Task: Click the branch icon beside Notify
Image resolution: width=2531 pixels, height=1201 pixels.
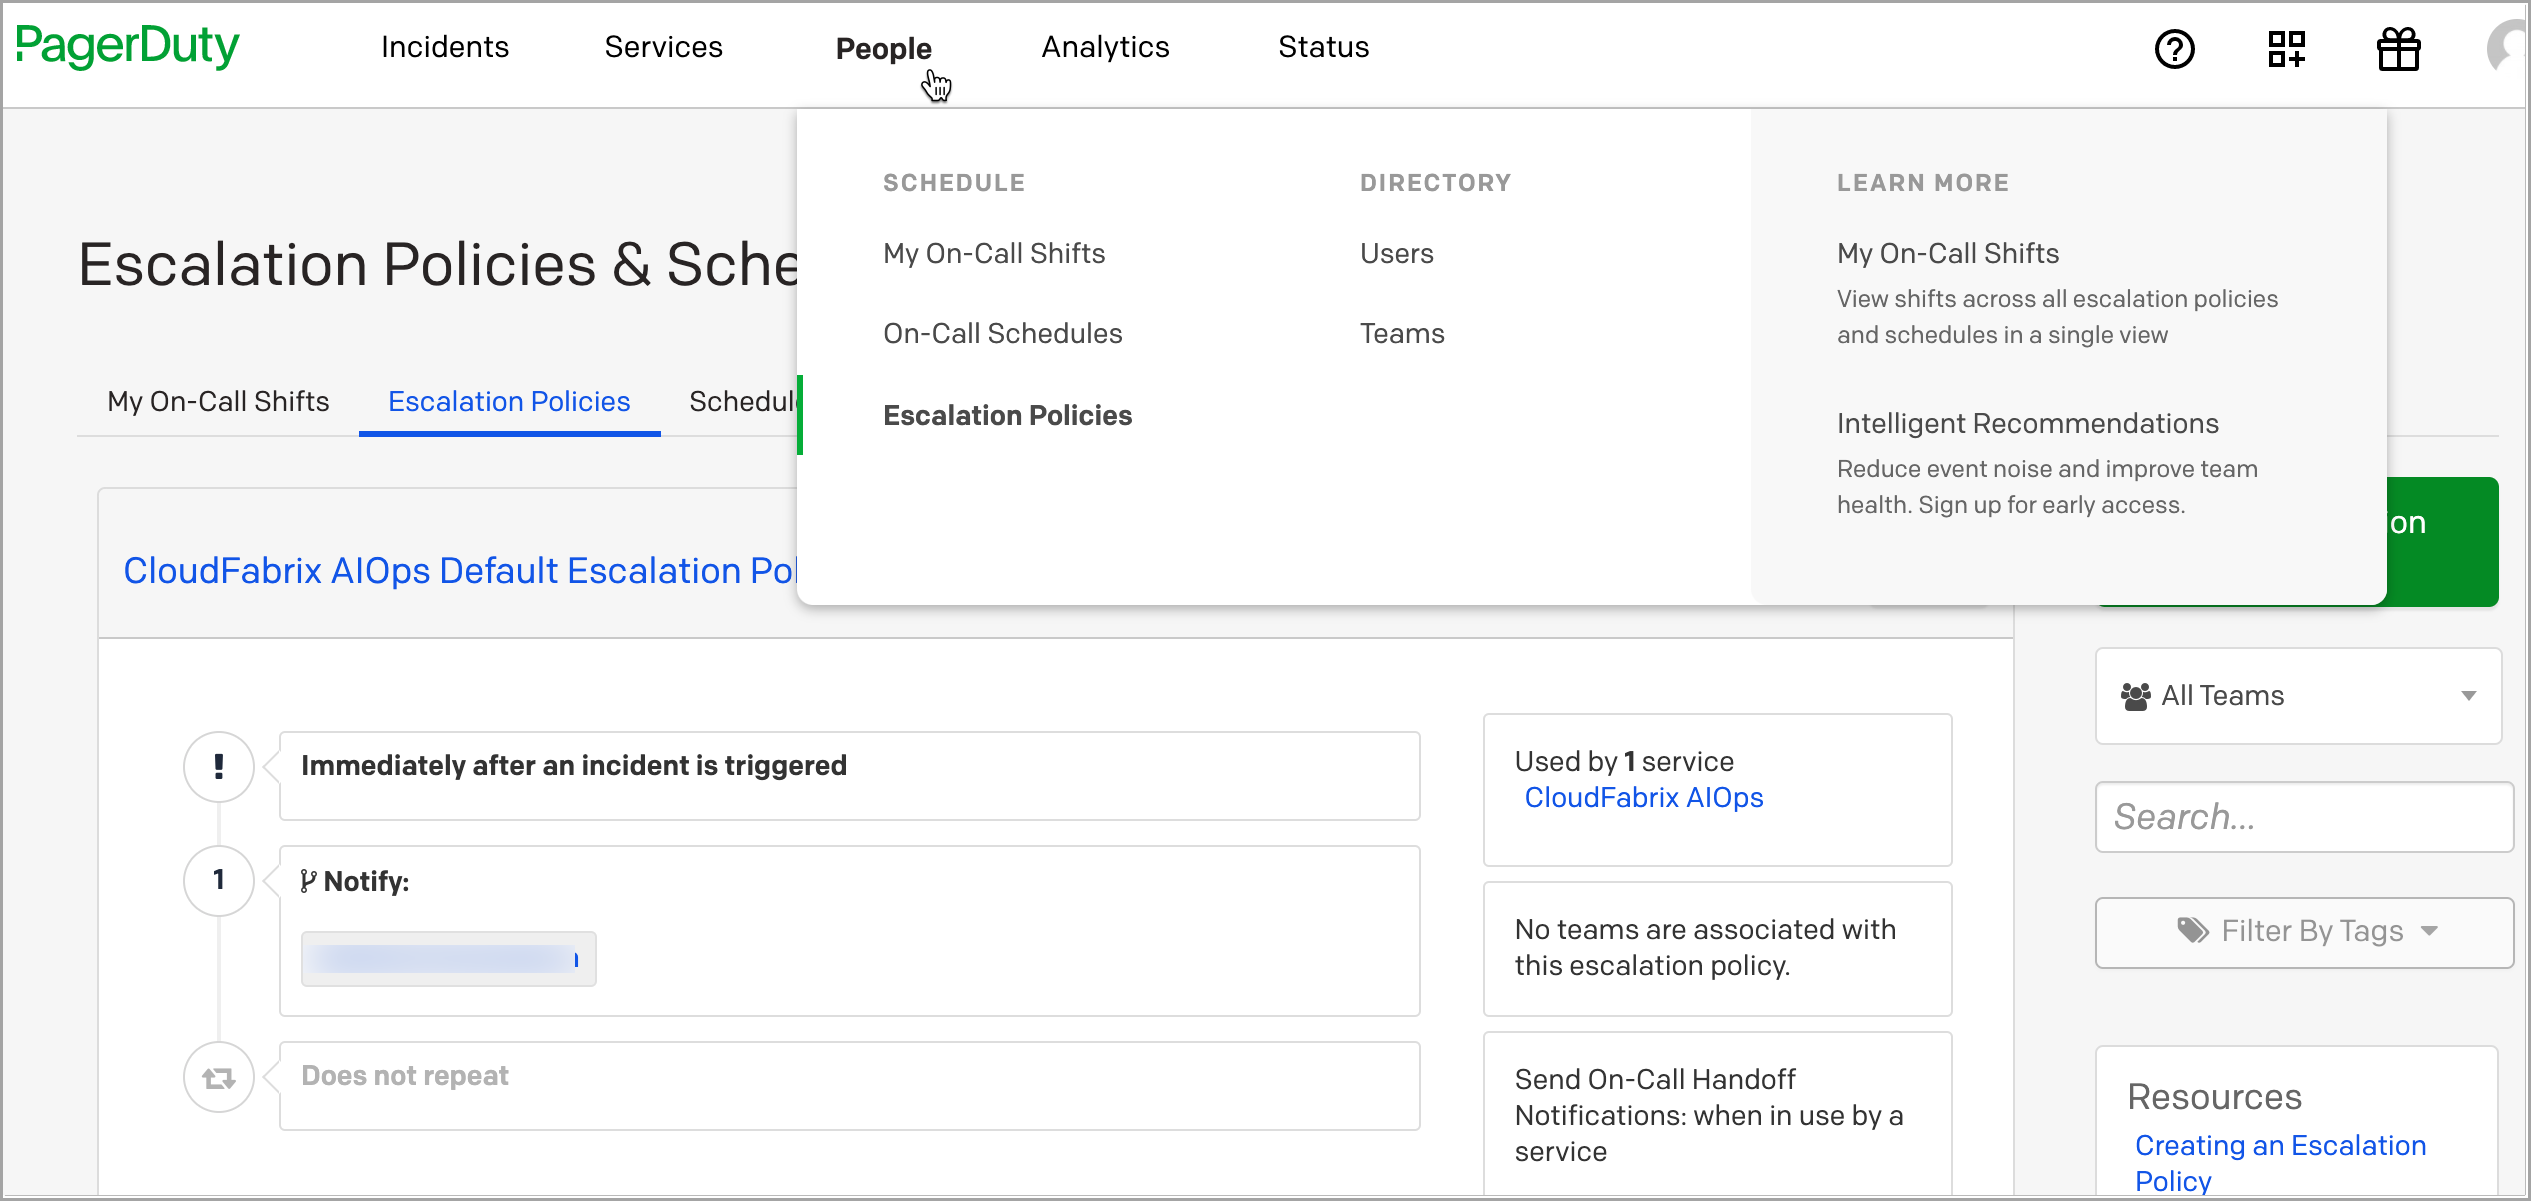Action: point(308,881)
